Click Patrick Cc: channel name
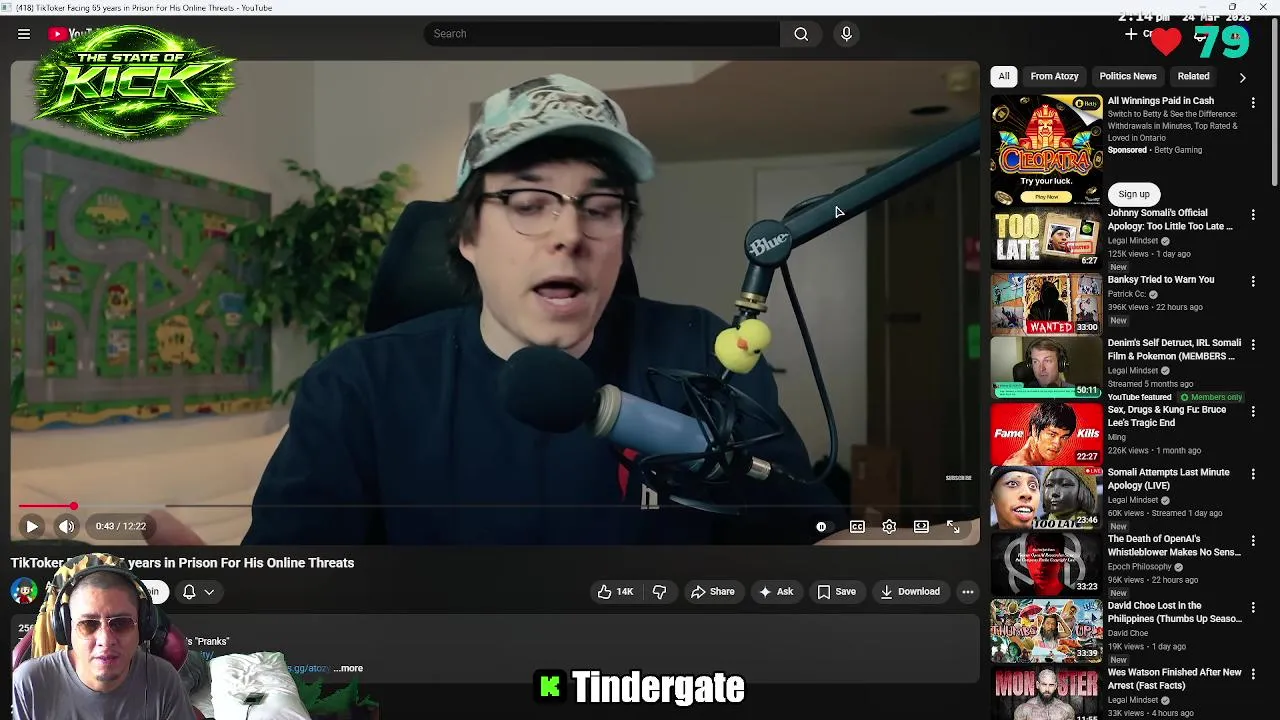Image resolution: width=1280 pixels, height=720 pixels. (1126, 294)
